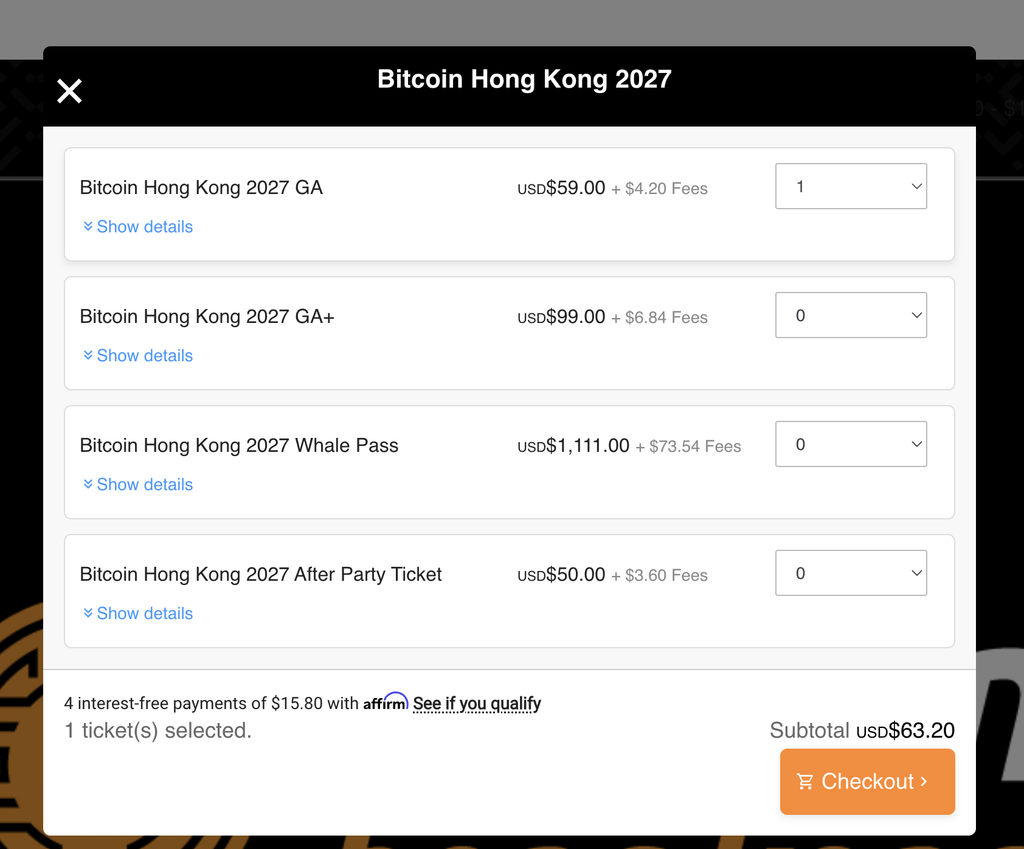This screenshot has width=1024, height=849.
Task: Click the shopping cart icon on Checkout
Action: 805,782
